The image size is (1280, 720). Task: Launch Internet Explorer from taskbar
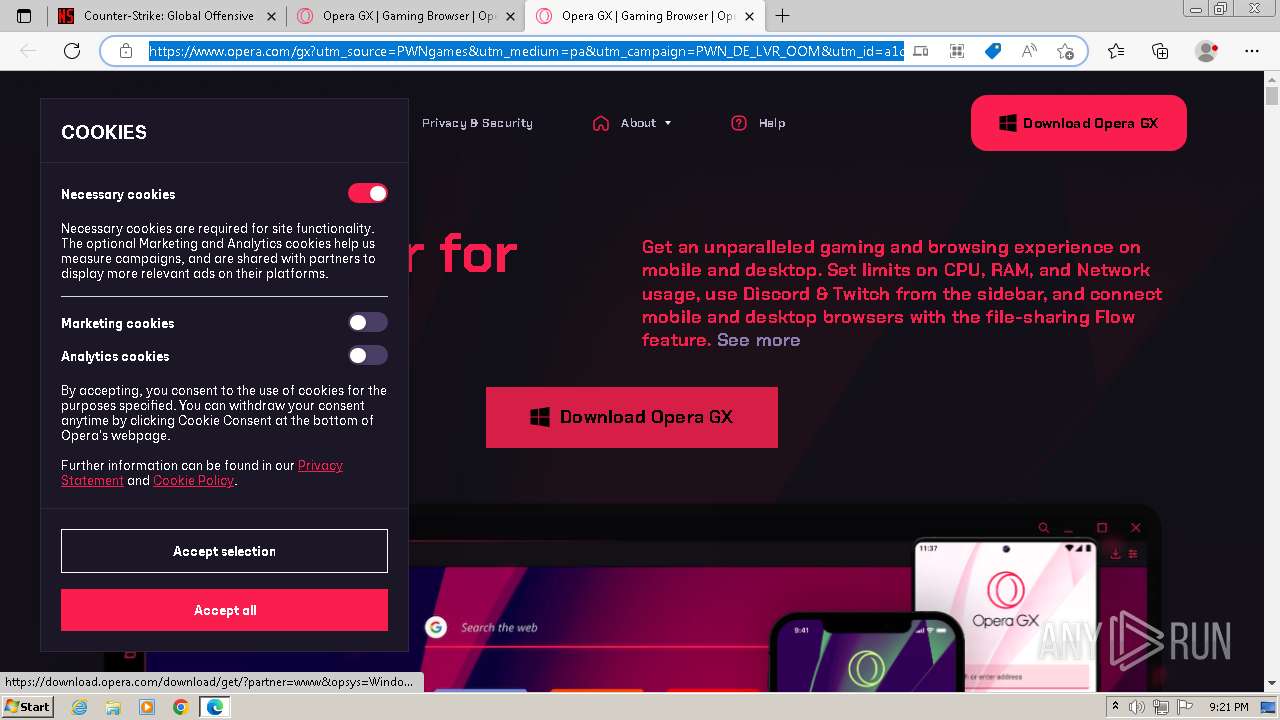pyautogui.click(x=80, y=707)
